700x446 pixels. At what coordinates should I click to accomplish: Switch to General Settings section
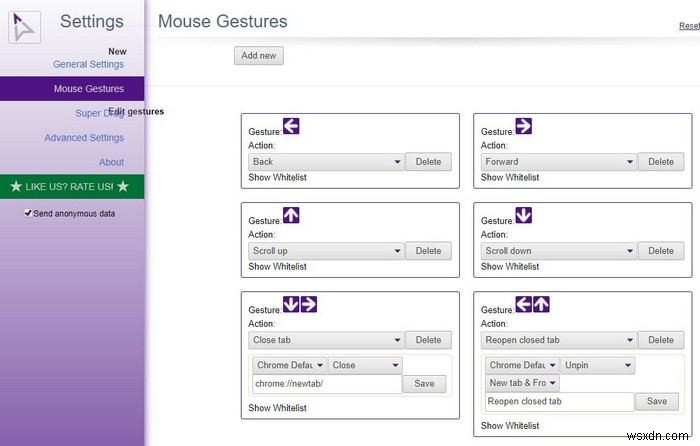coord(88,64)
